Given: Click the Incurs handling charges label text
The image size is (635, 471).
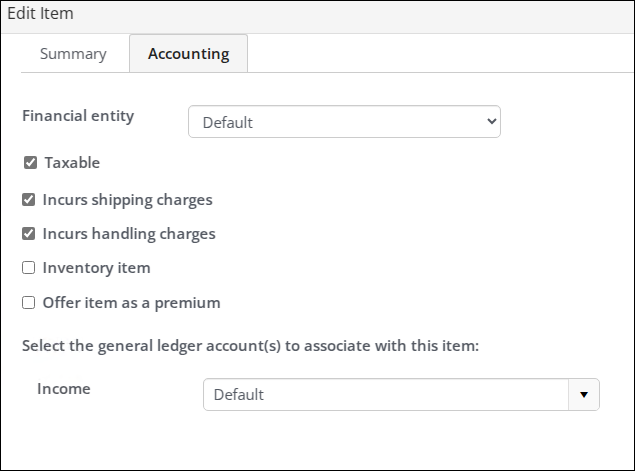Looking at the screenshot, I should pyautogui.click(x=128, y=234).
